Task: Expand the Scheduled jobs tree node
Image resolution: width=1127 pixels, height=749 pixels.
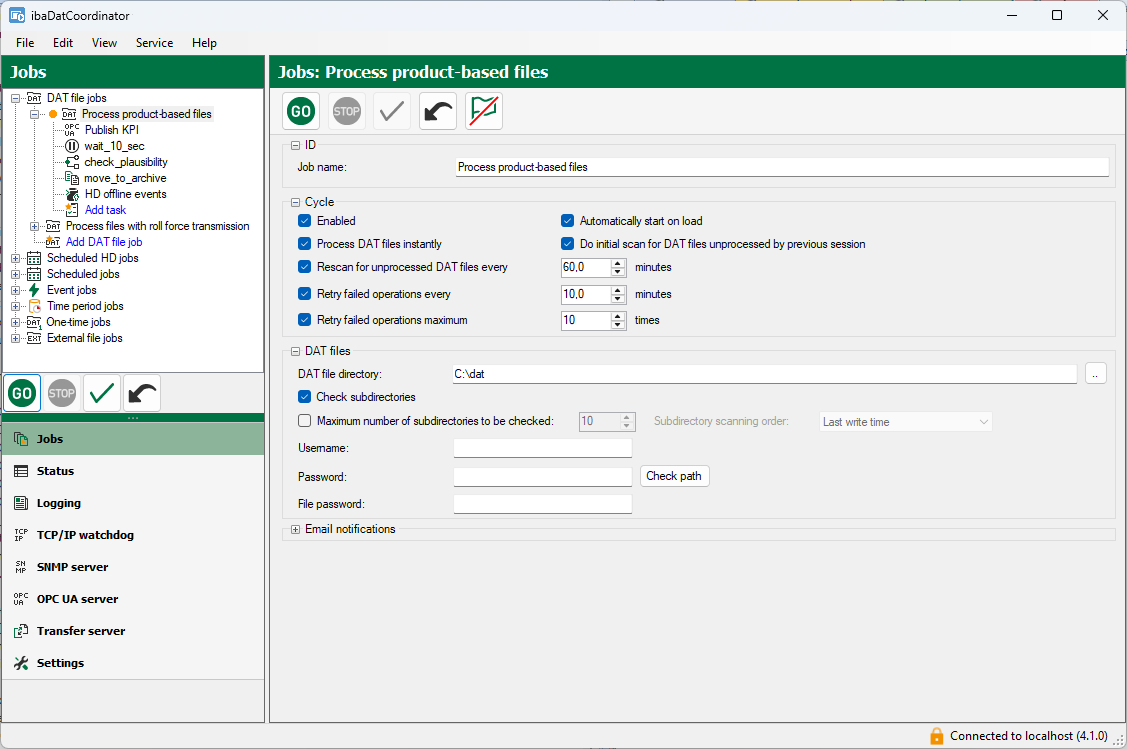Action: (x=15, y=275)
